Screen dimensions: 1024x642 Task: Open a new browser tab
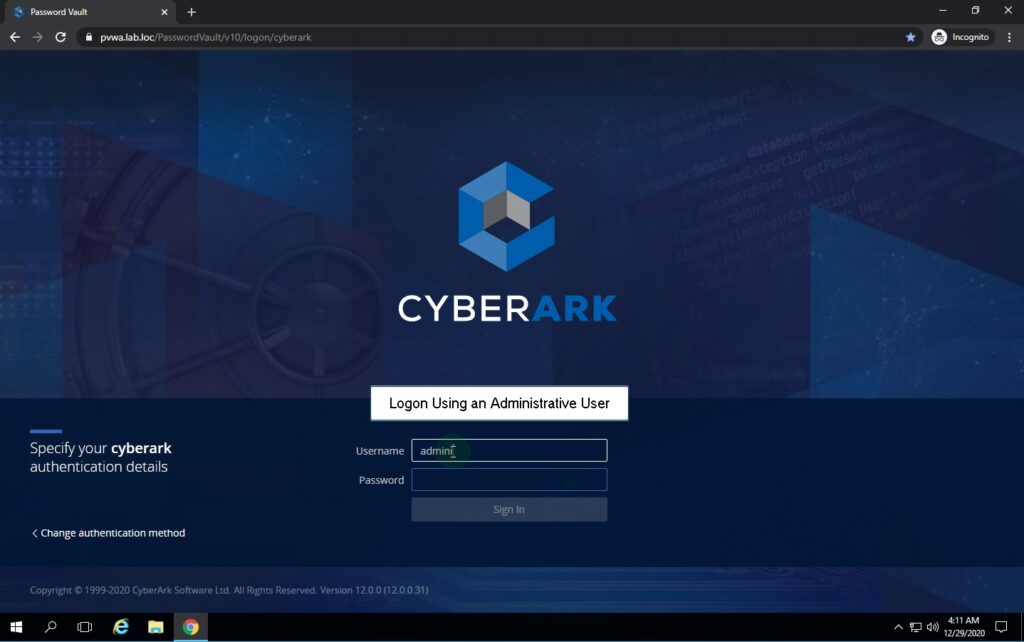[190, 13]
